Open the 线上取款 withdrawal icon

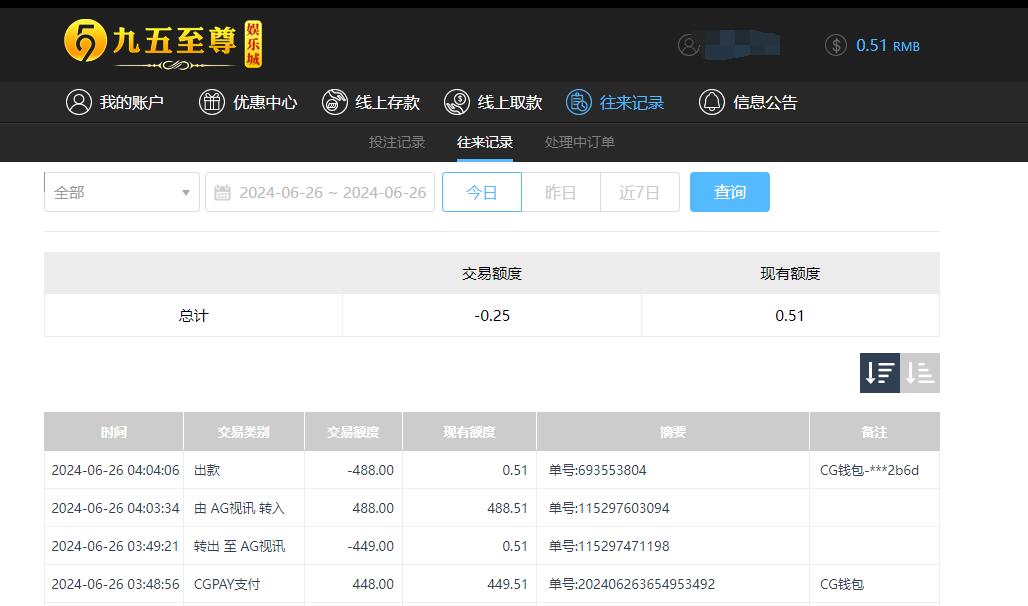click(x=457, y=101)
